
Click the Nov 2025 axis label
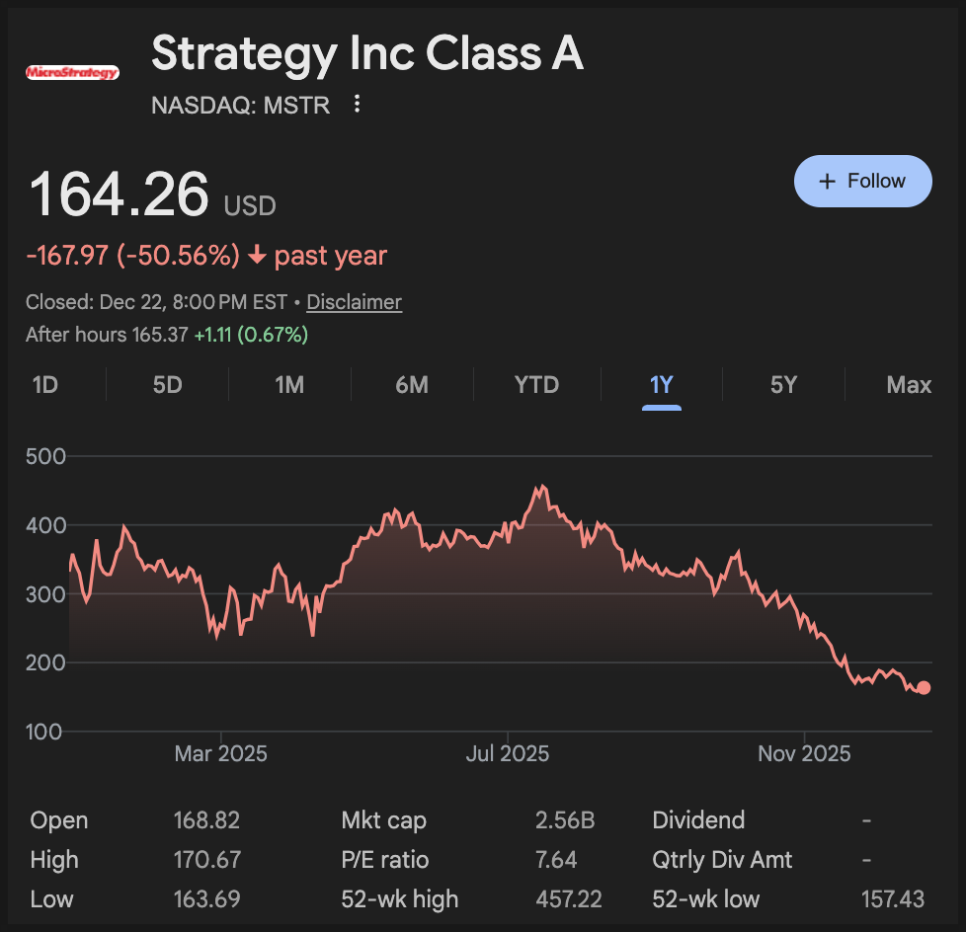click(804, 753)
